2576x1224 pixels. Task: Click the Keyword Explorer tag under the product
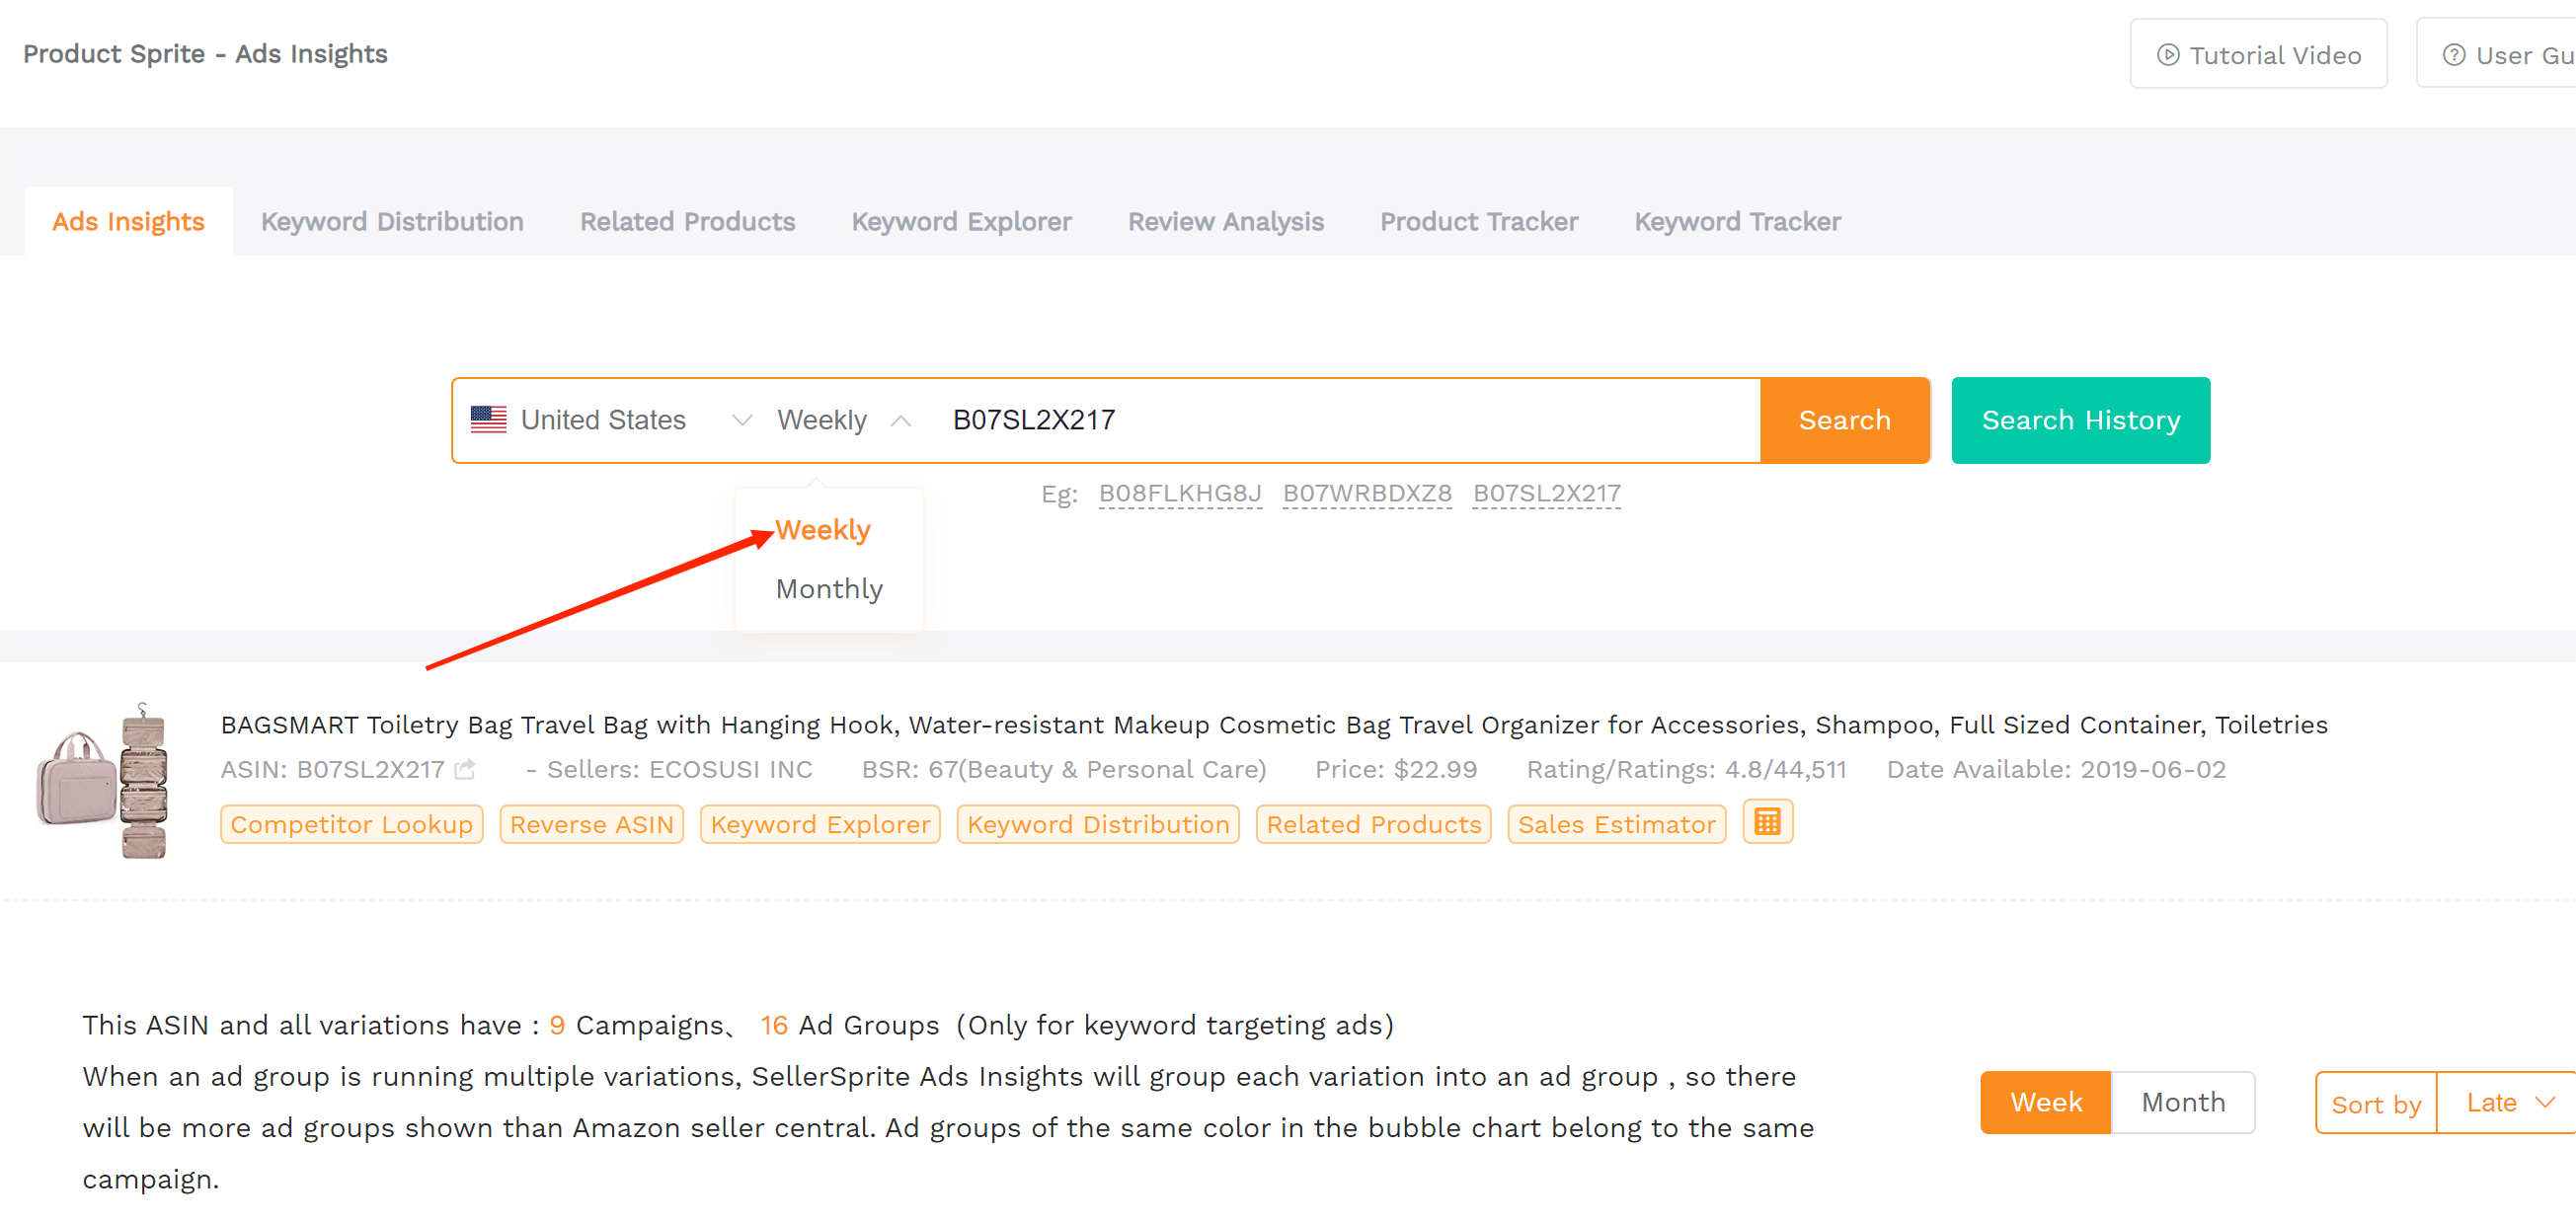pos(820,825)
